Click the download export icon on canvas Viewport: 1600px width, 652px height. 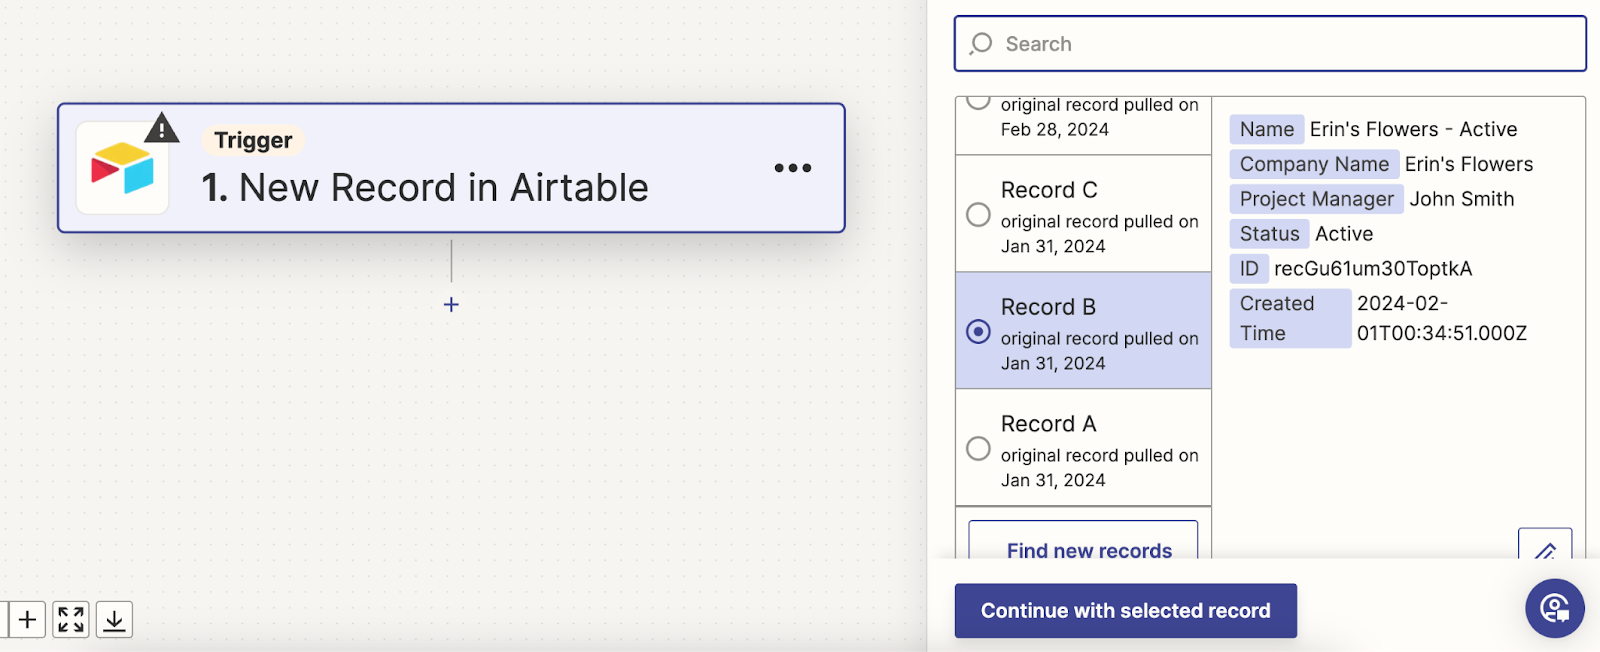point(114,620)
